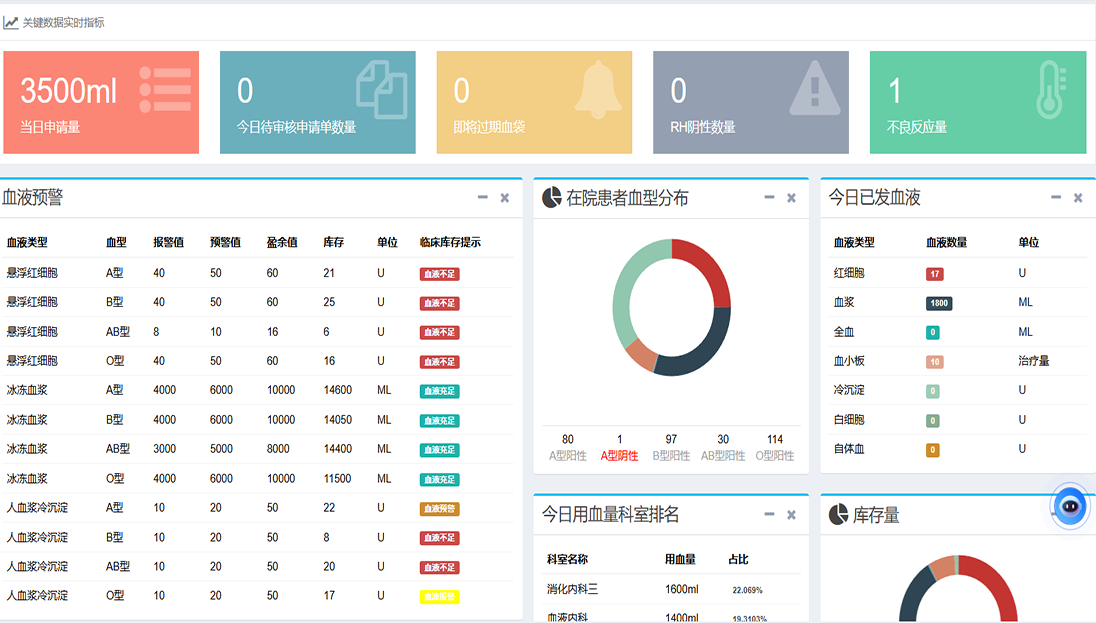Click orange segment of blood type donut

tap(642, 355)
